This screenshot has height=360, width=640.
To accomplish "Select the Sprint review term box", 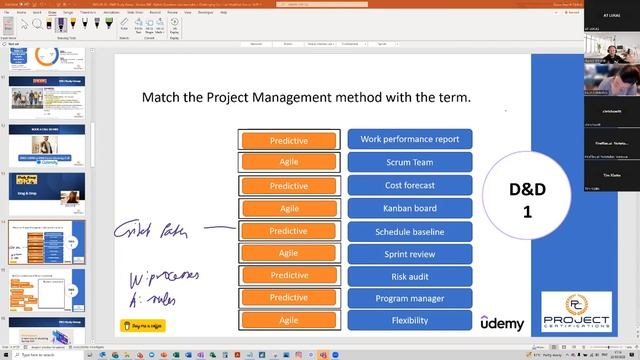I will tap(410, 254).
